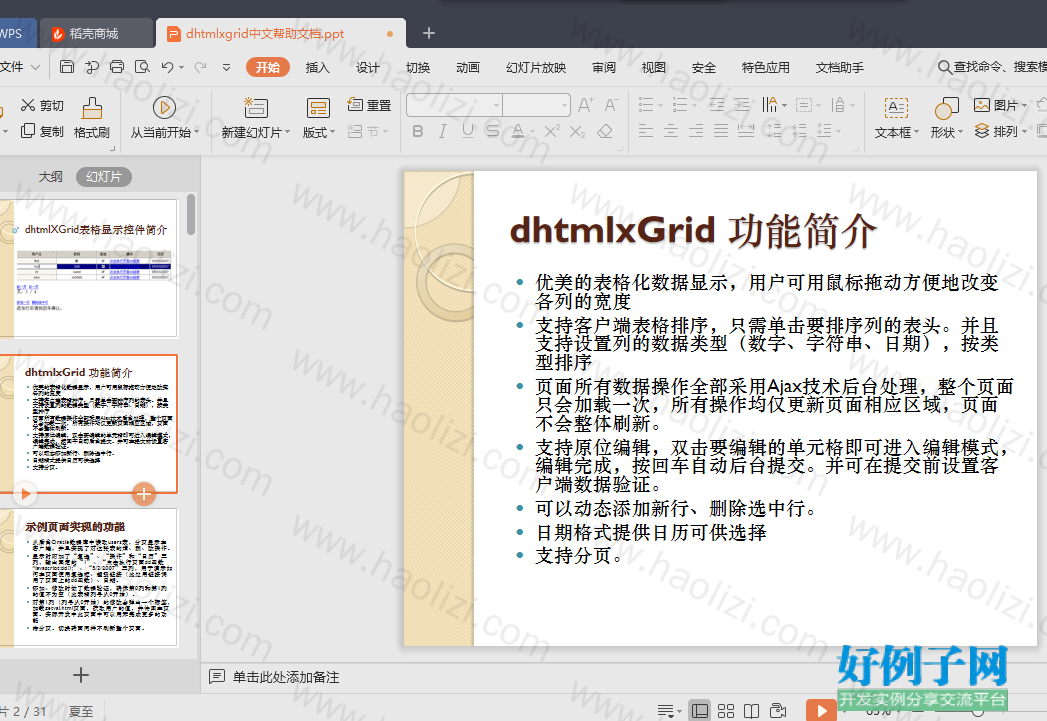This screenshot has height=721, width=1047.
Task: Click the orange Play slideshow button in status bar
Action: [x=821, y=710]
